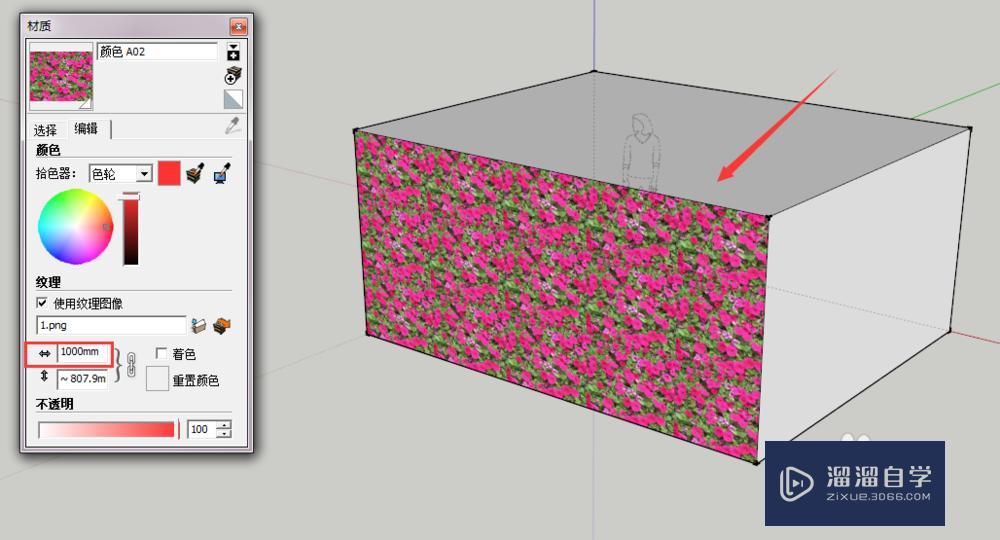Switch to the 编辑 tab
The height and width of the screenshot is (540, 1000).
coord(86,129)
